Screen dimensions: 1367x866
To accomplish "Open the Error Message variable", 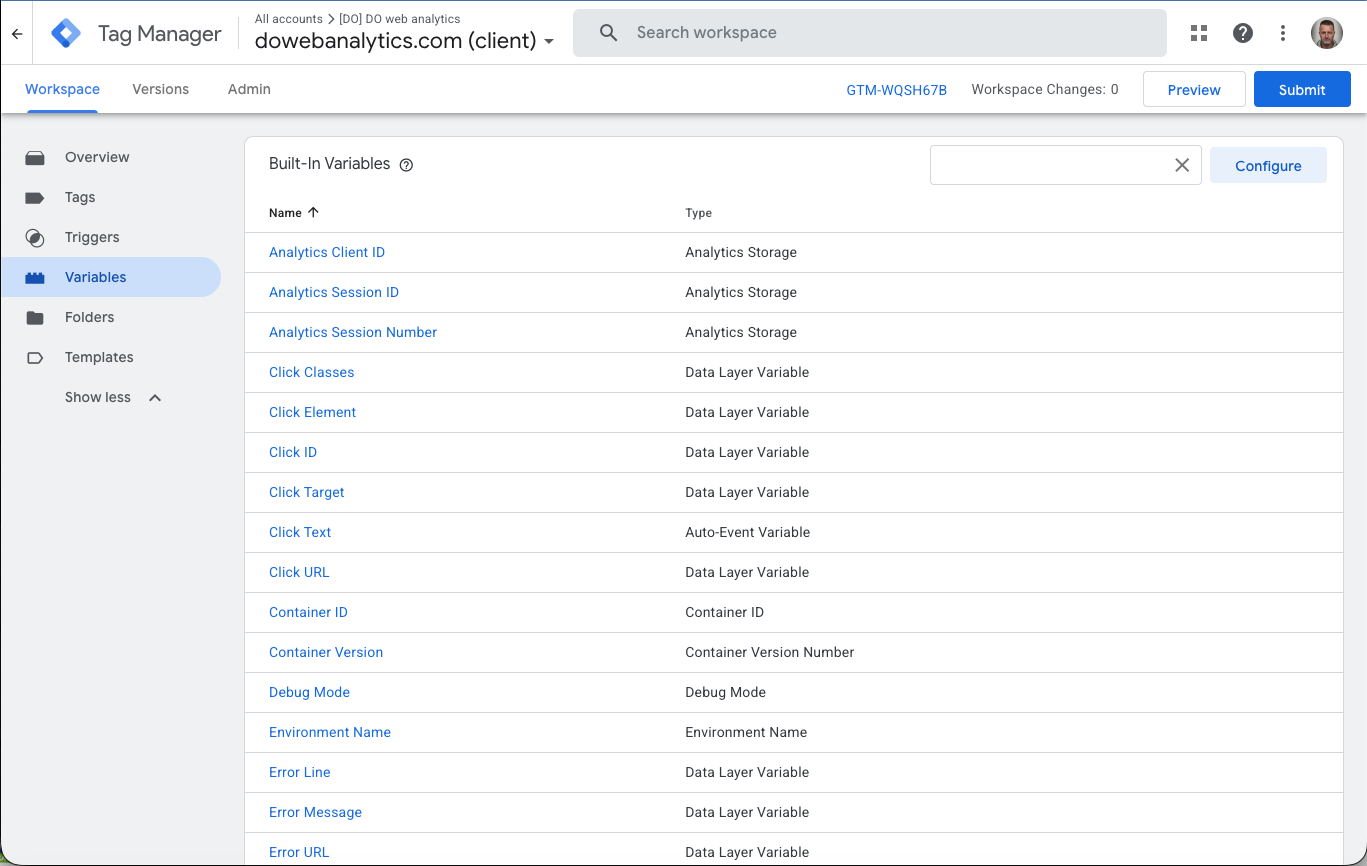I will pyautogui.click(x=315, y=812).
